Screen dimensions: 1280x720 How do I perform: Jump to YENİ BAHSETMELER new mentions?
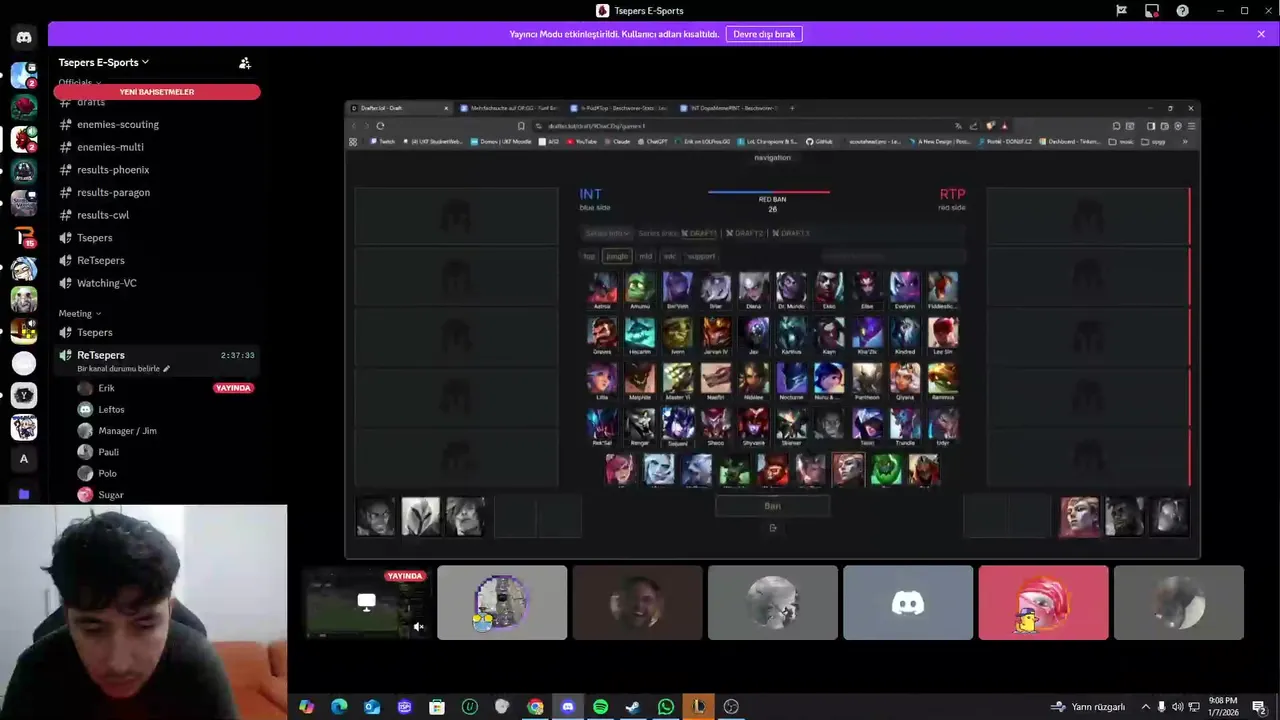(x=157, y=92)
